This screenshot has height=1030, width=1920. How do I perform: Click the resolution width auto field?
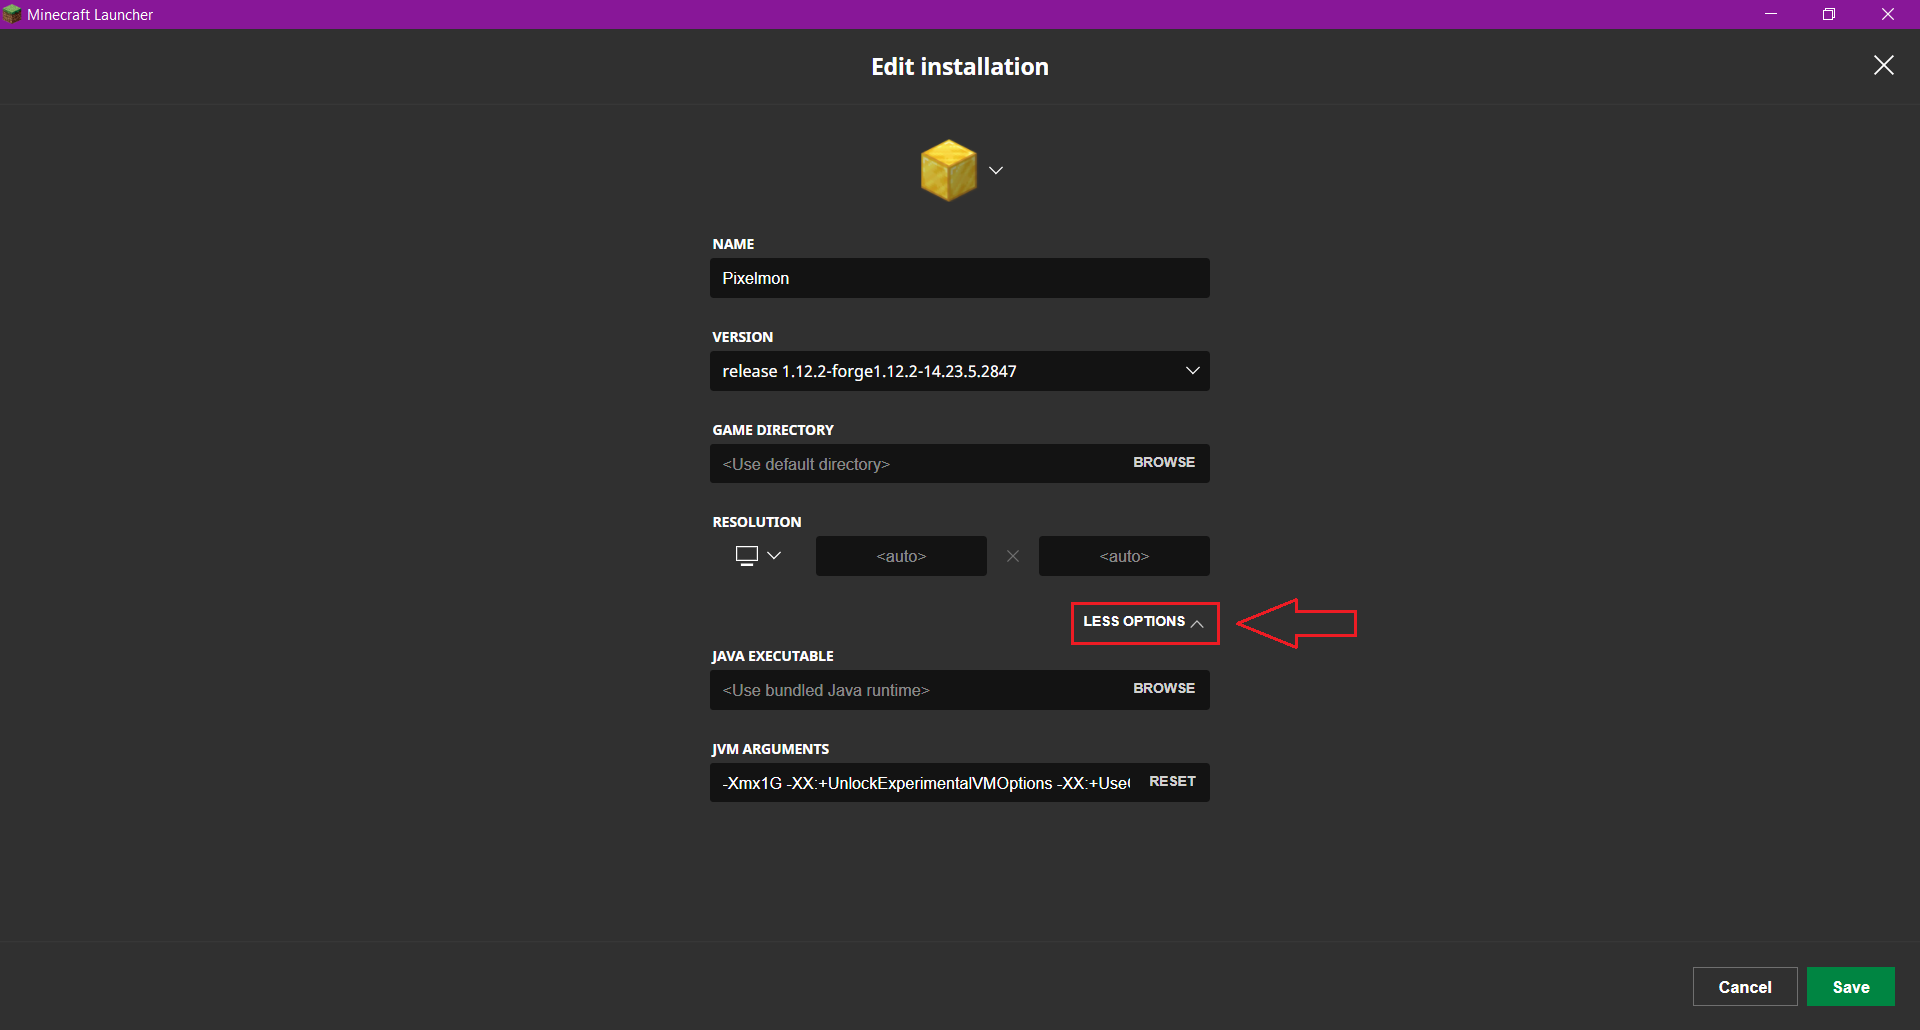pos(901,556)
